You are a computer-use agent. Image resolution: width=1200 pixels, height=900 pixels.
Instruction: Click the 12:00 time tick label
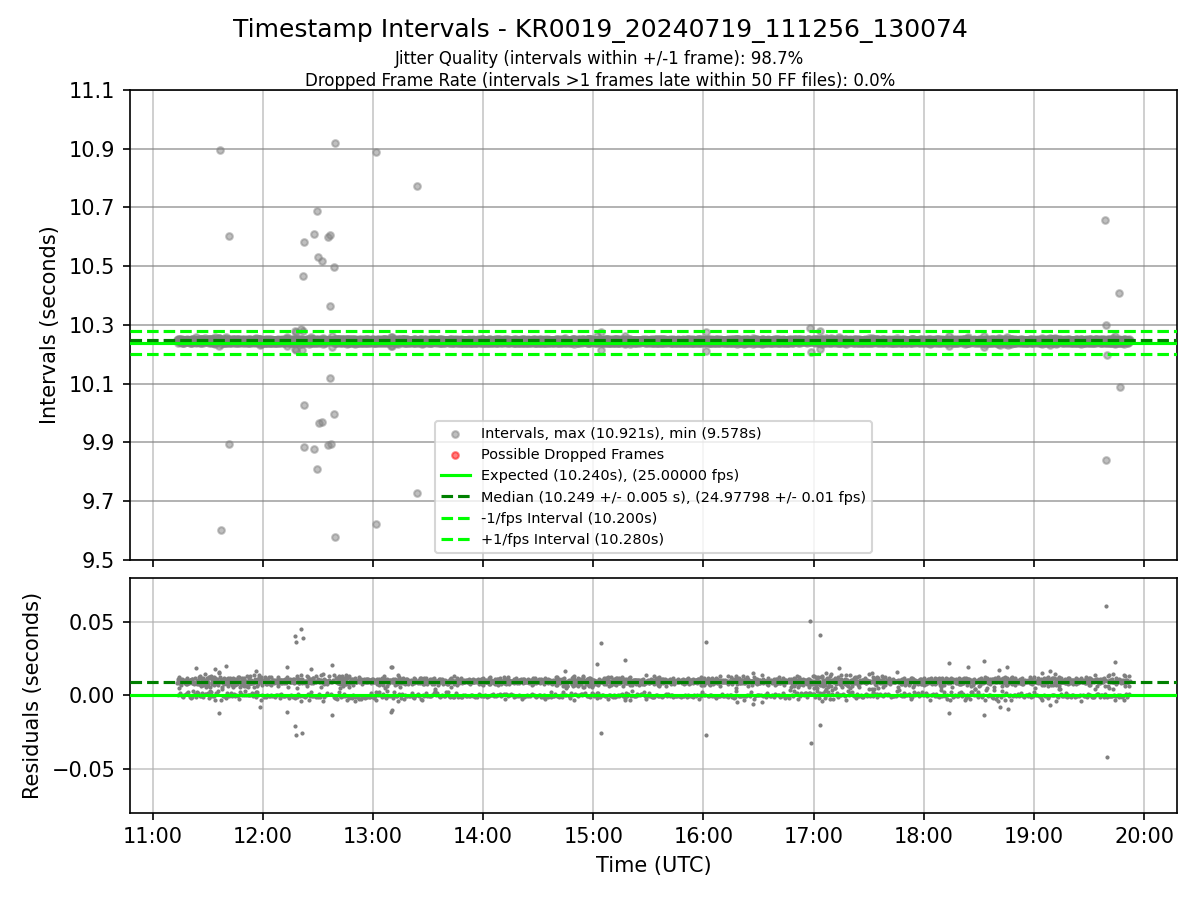263,835
